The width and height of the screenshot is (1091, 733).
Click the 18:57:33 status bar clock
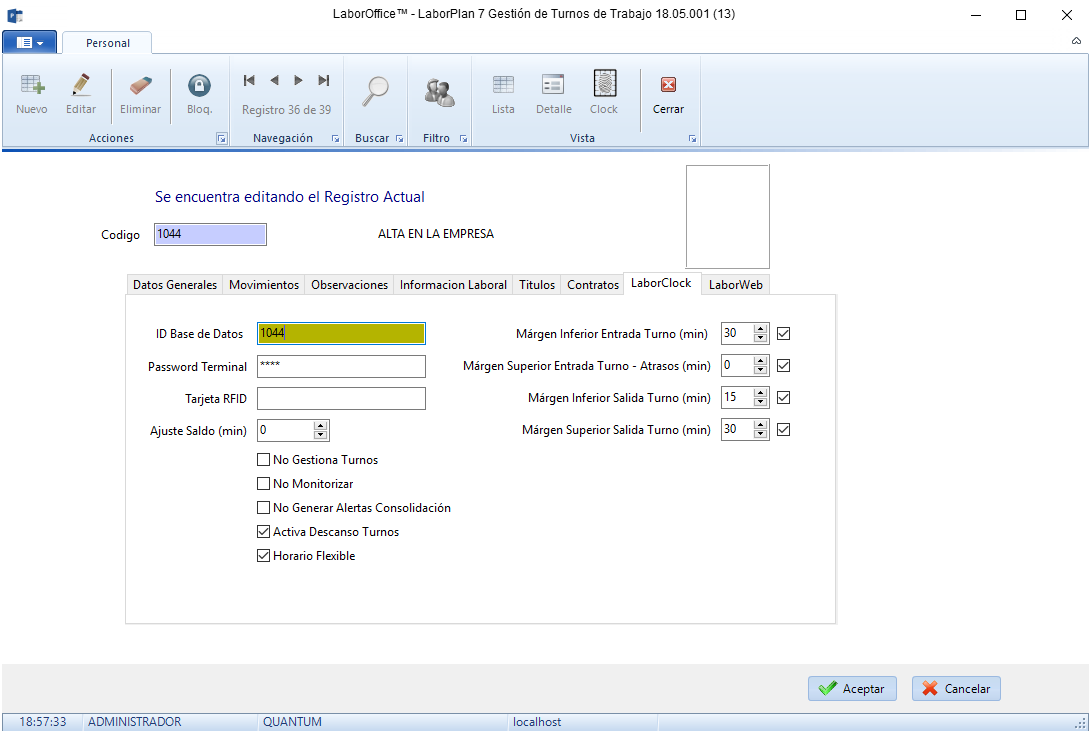click(42, 722)
